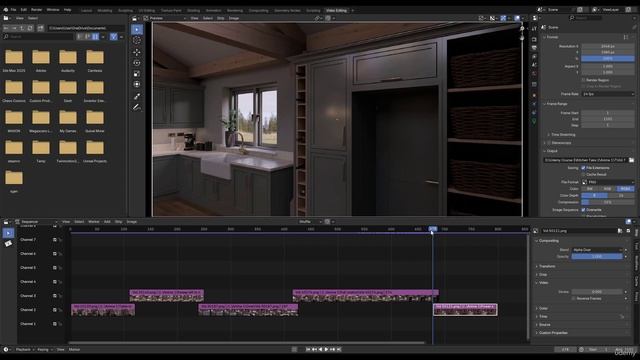Select the sequencer Select tool icon
Screen dimensions: 640x360
tap(8, 233)
